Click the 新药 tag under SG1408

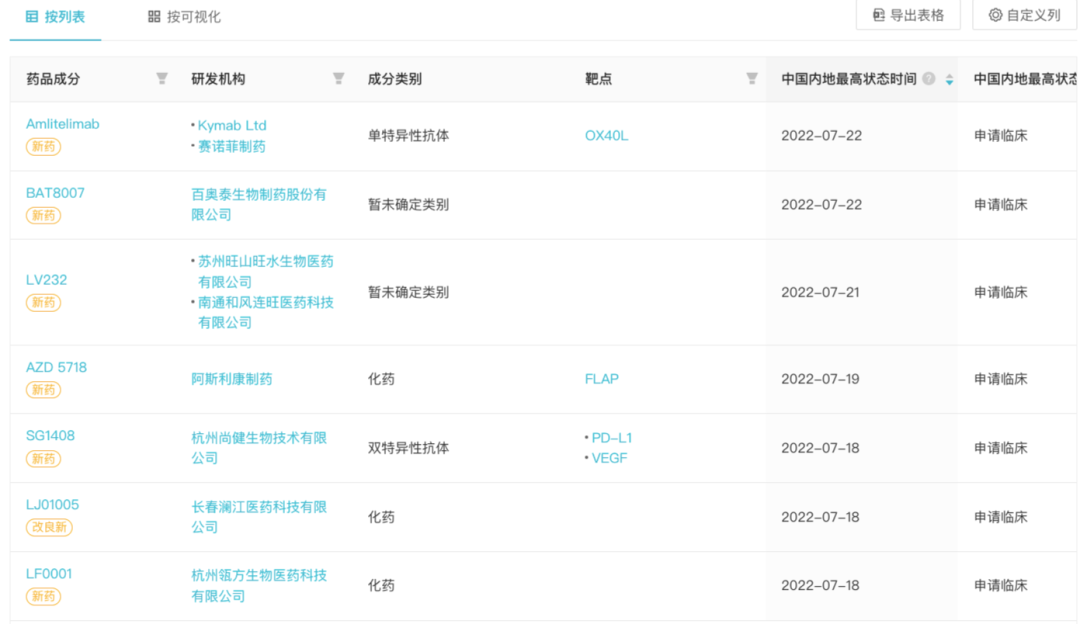pos(43,458)
